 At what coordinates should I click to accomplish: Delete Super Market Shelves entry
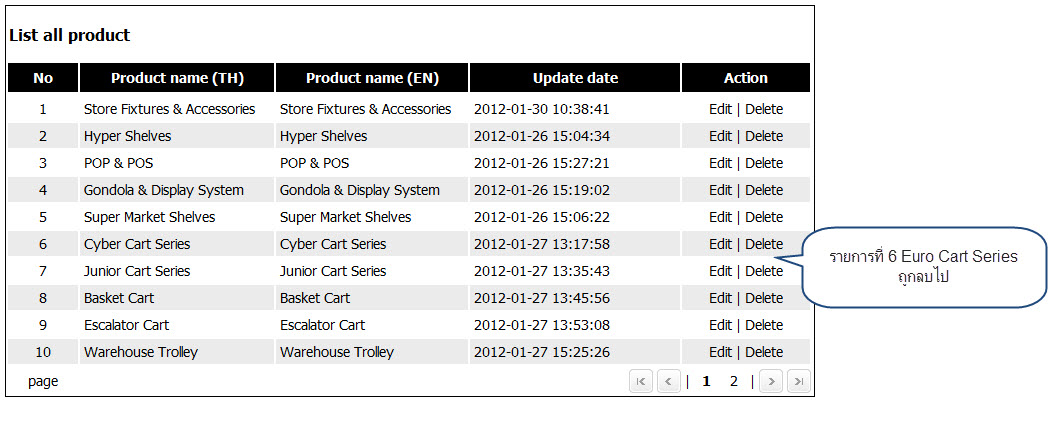pyautogui.click(x=764, y=217)
